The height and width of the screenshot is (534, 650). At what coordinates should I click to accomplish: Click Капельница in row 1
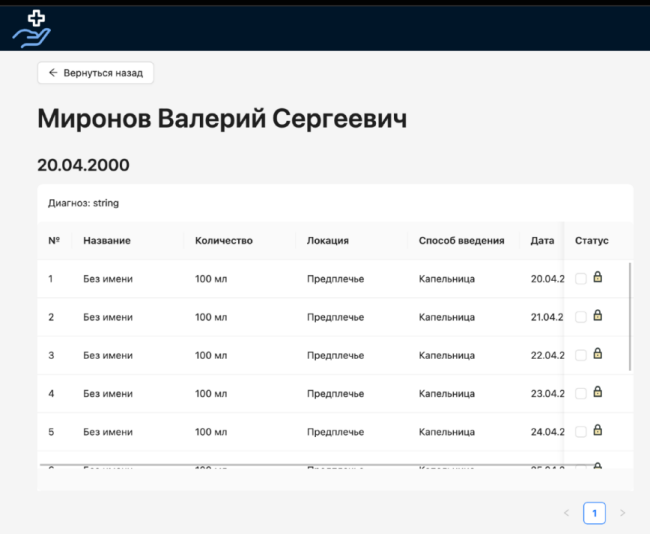pos(446,279)
